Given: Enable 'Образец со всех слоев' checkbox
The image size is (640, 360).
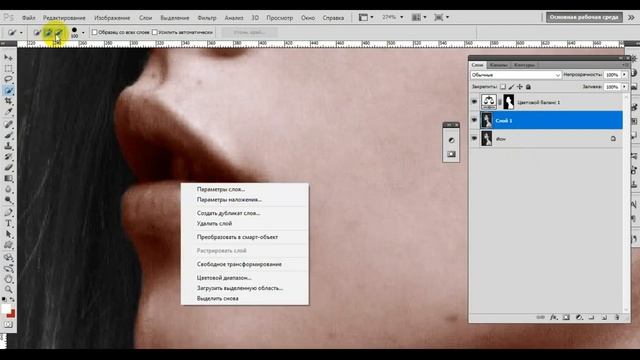Looking at the screenshot, I should [95, 32].
